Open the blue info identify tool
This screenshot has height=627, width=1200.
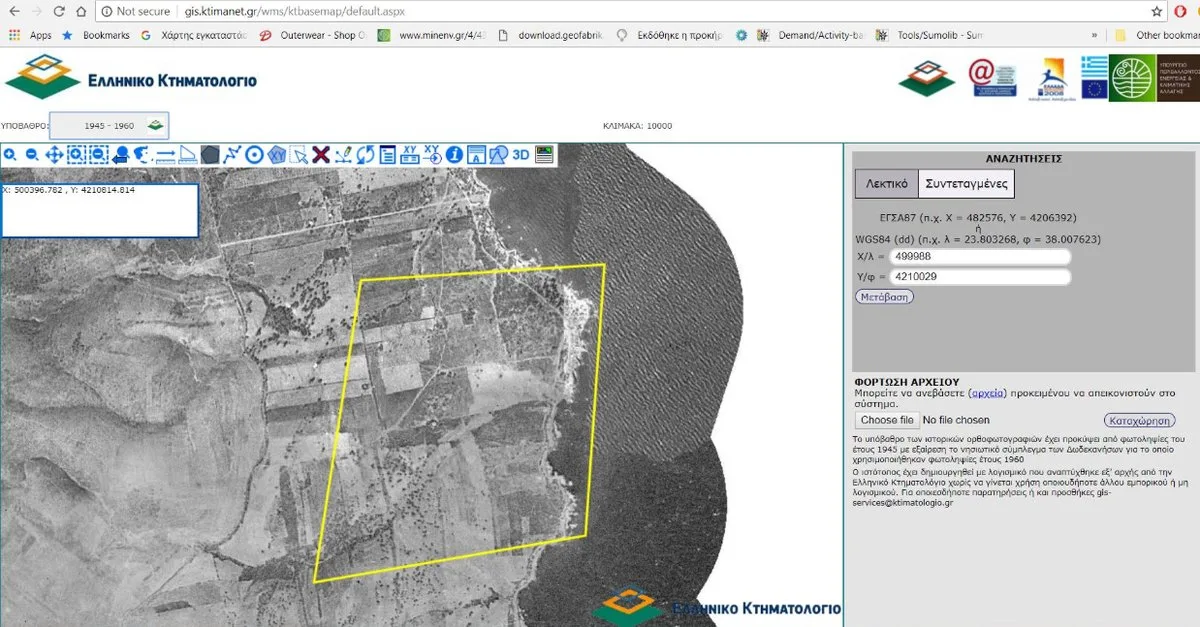pyautogui.click(x=455, y=154)
